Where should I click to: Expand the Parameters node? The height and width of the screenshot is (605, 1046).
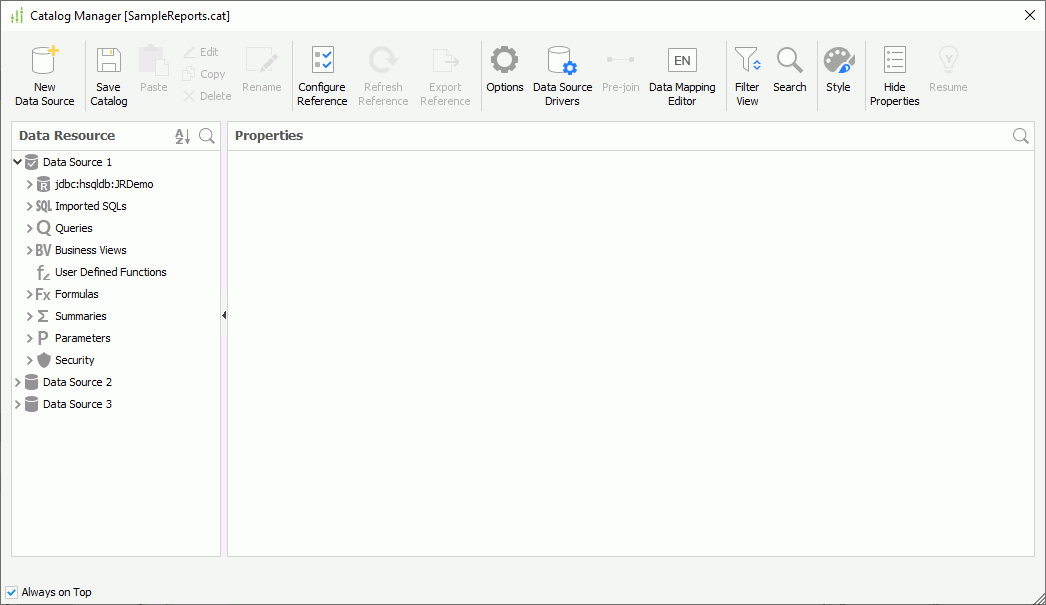pos(29,338)
